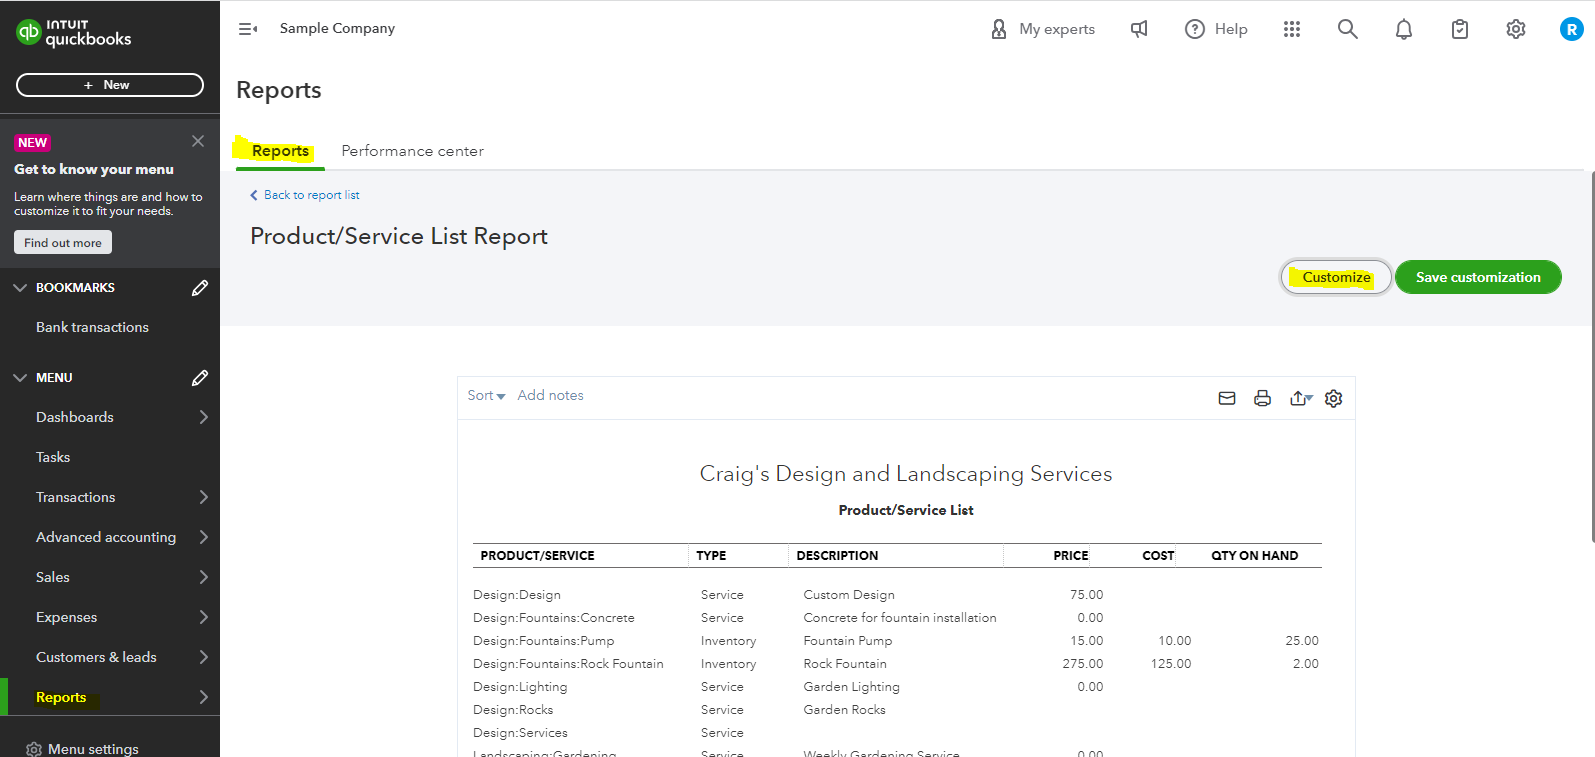Click the company title Craig's Design and Landscaping Services
Image resolution: width=1595 pixels, height=757 pixels.
pyautogui.click(x=906, y=474)
